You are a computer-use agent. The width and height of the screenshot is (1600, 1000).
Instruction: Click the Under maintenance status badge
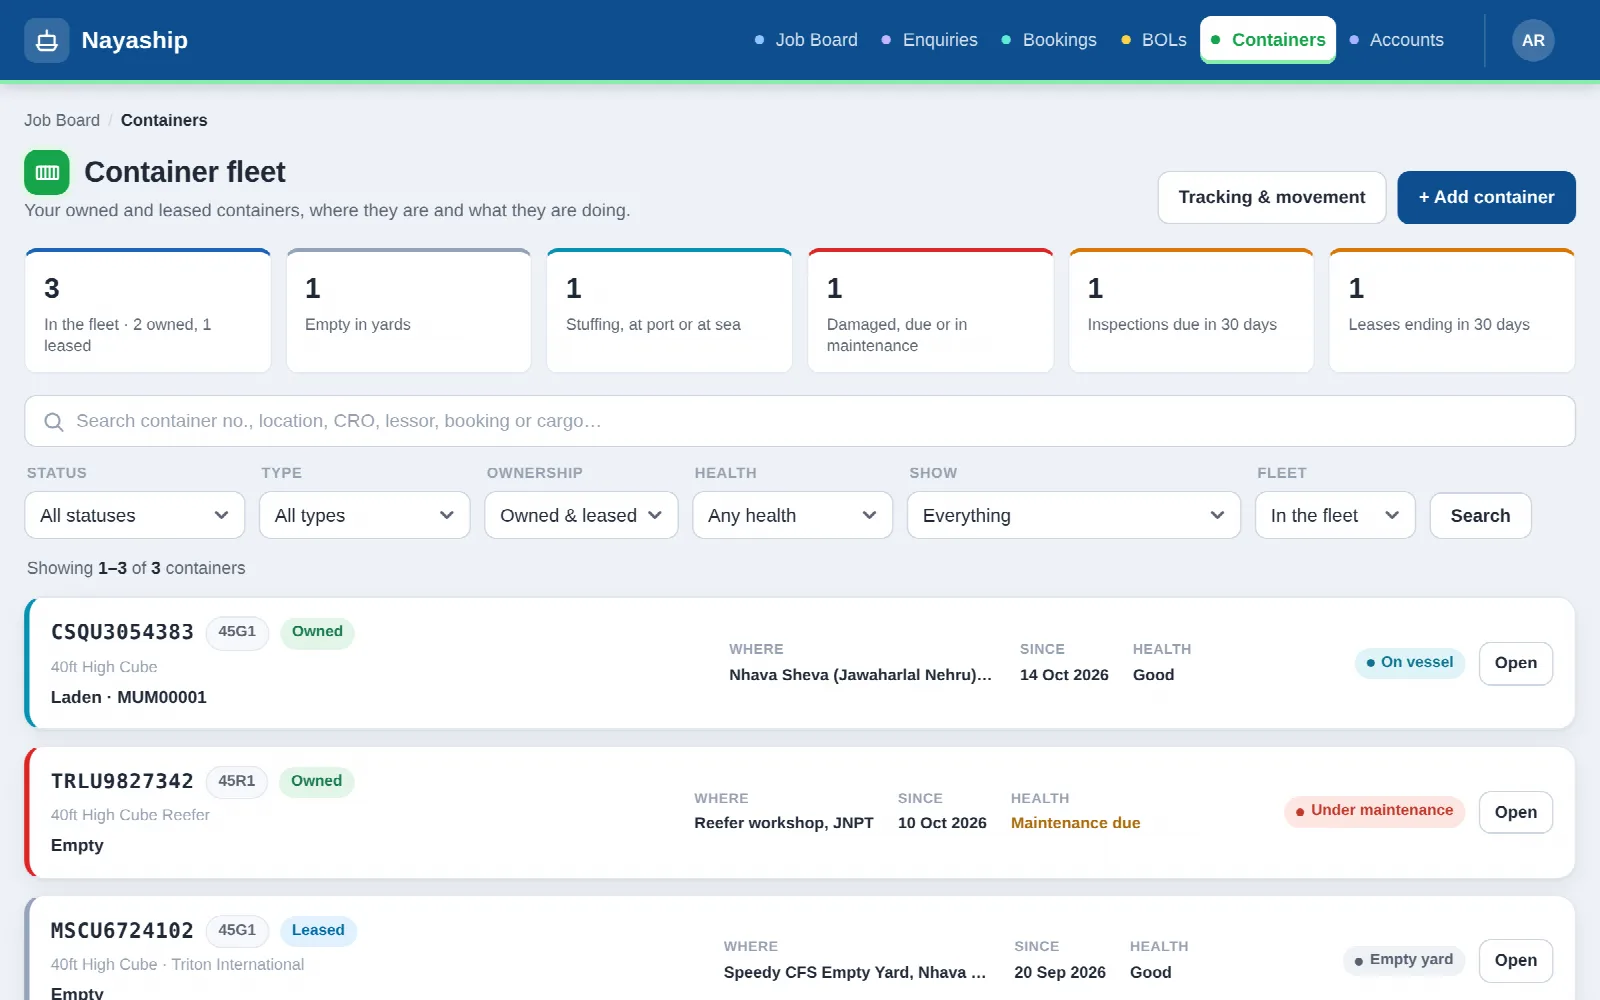(x=1374, y=811)
